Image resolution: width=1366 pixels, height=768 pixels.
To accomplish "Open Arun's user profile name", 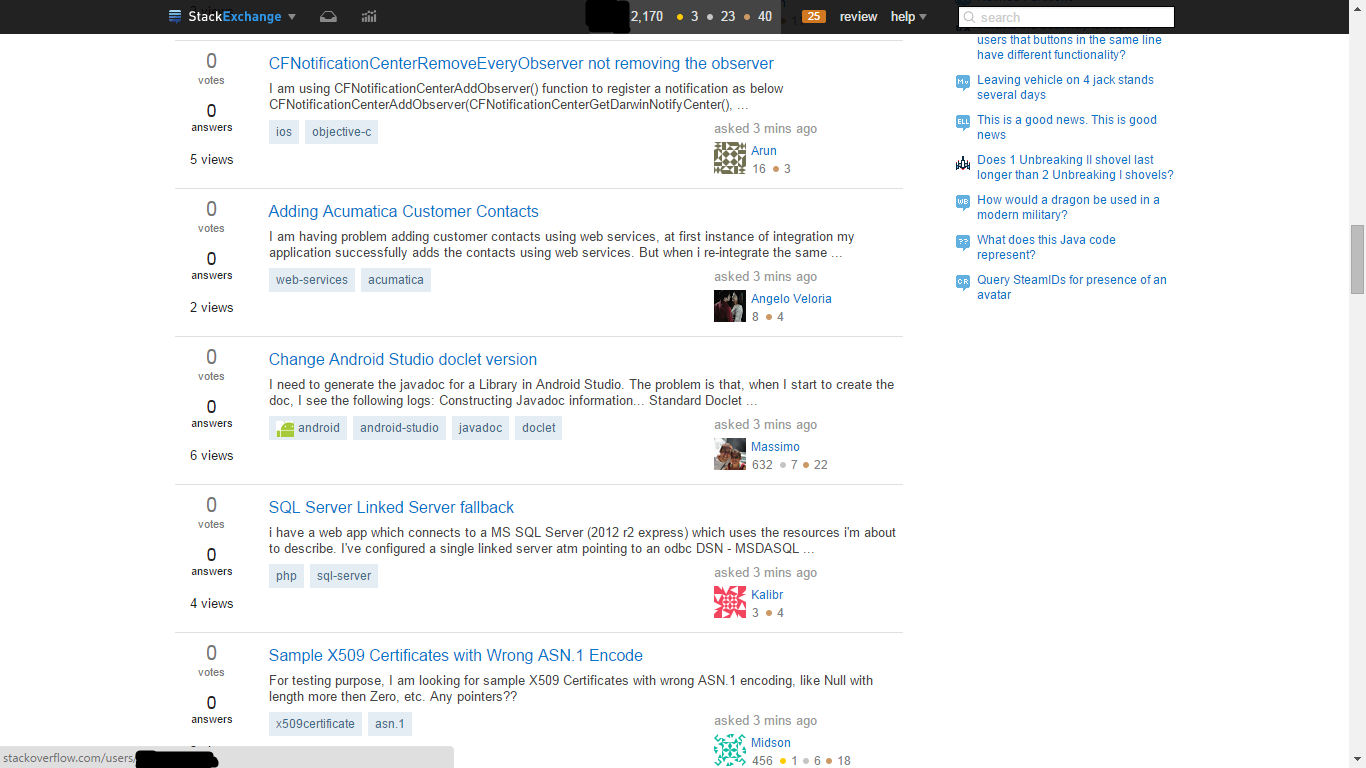I will point(764,151).
